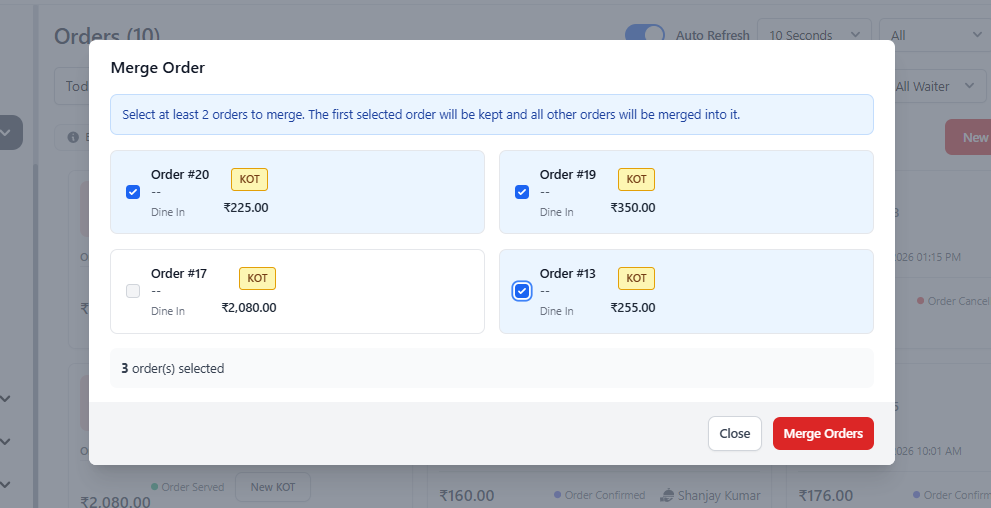Image resolution: width=991 pixels, height=508 pixels.
Task: Uncheck the Order #13 checkbox
Action: (x=521, y=291)
